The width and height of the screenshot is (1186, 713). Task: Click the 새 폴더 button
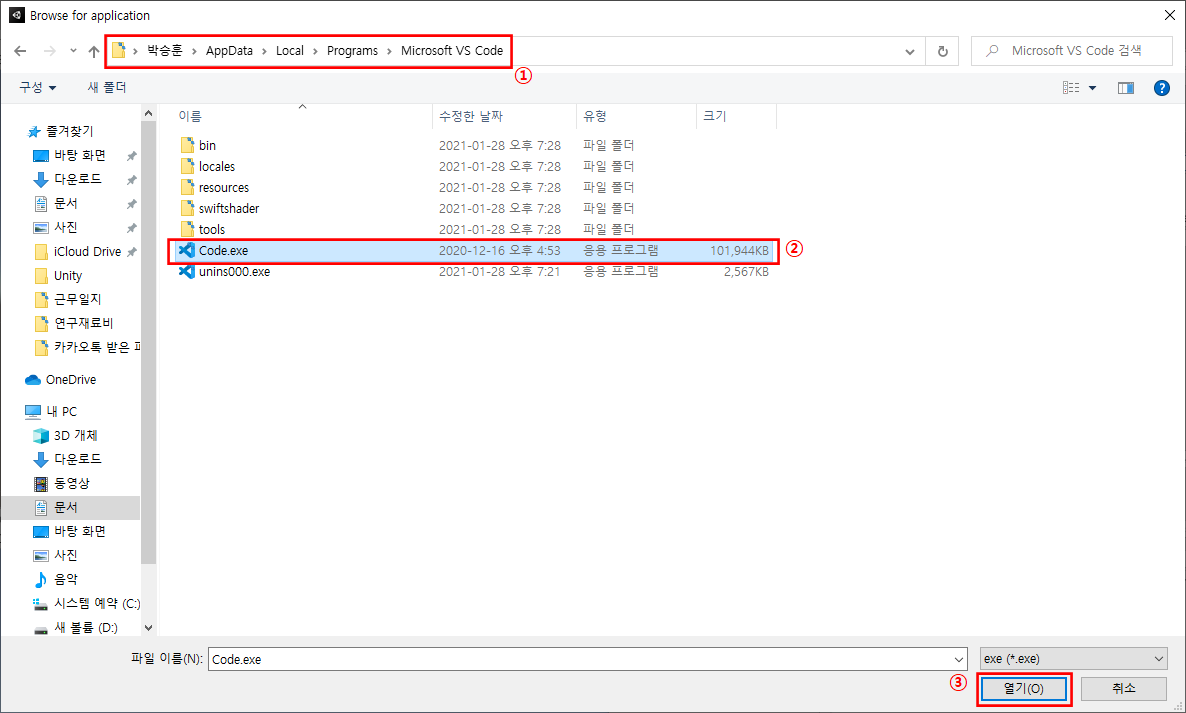107,88
